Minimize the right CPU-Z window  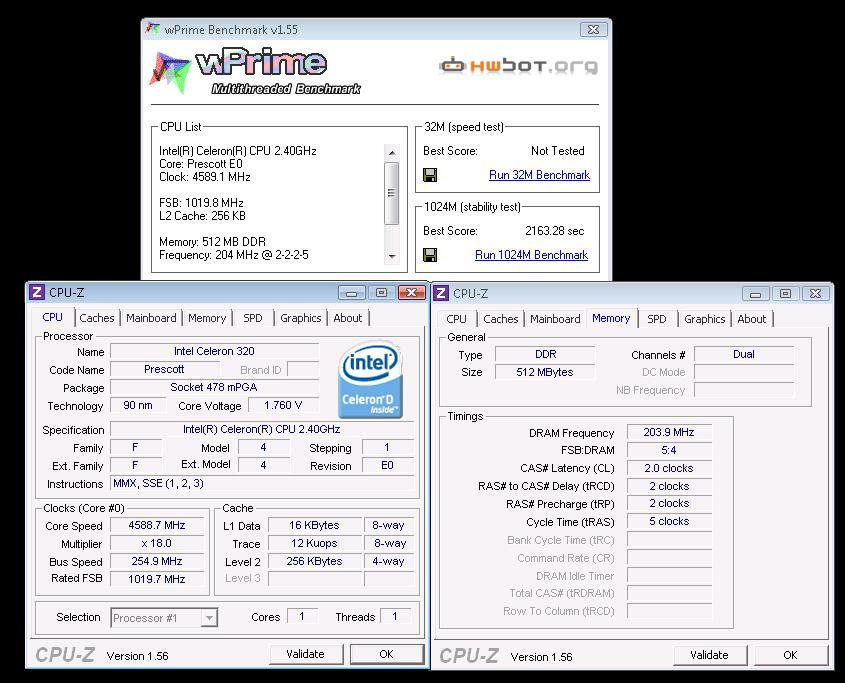pyautogui.click(x=756, y=294)
